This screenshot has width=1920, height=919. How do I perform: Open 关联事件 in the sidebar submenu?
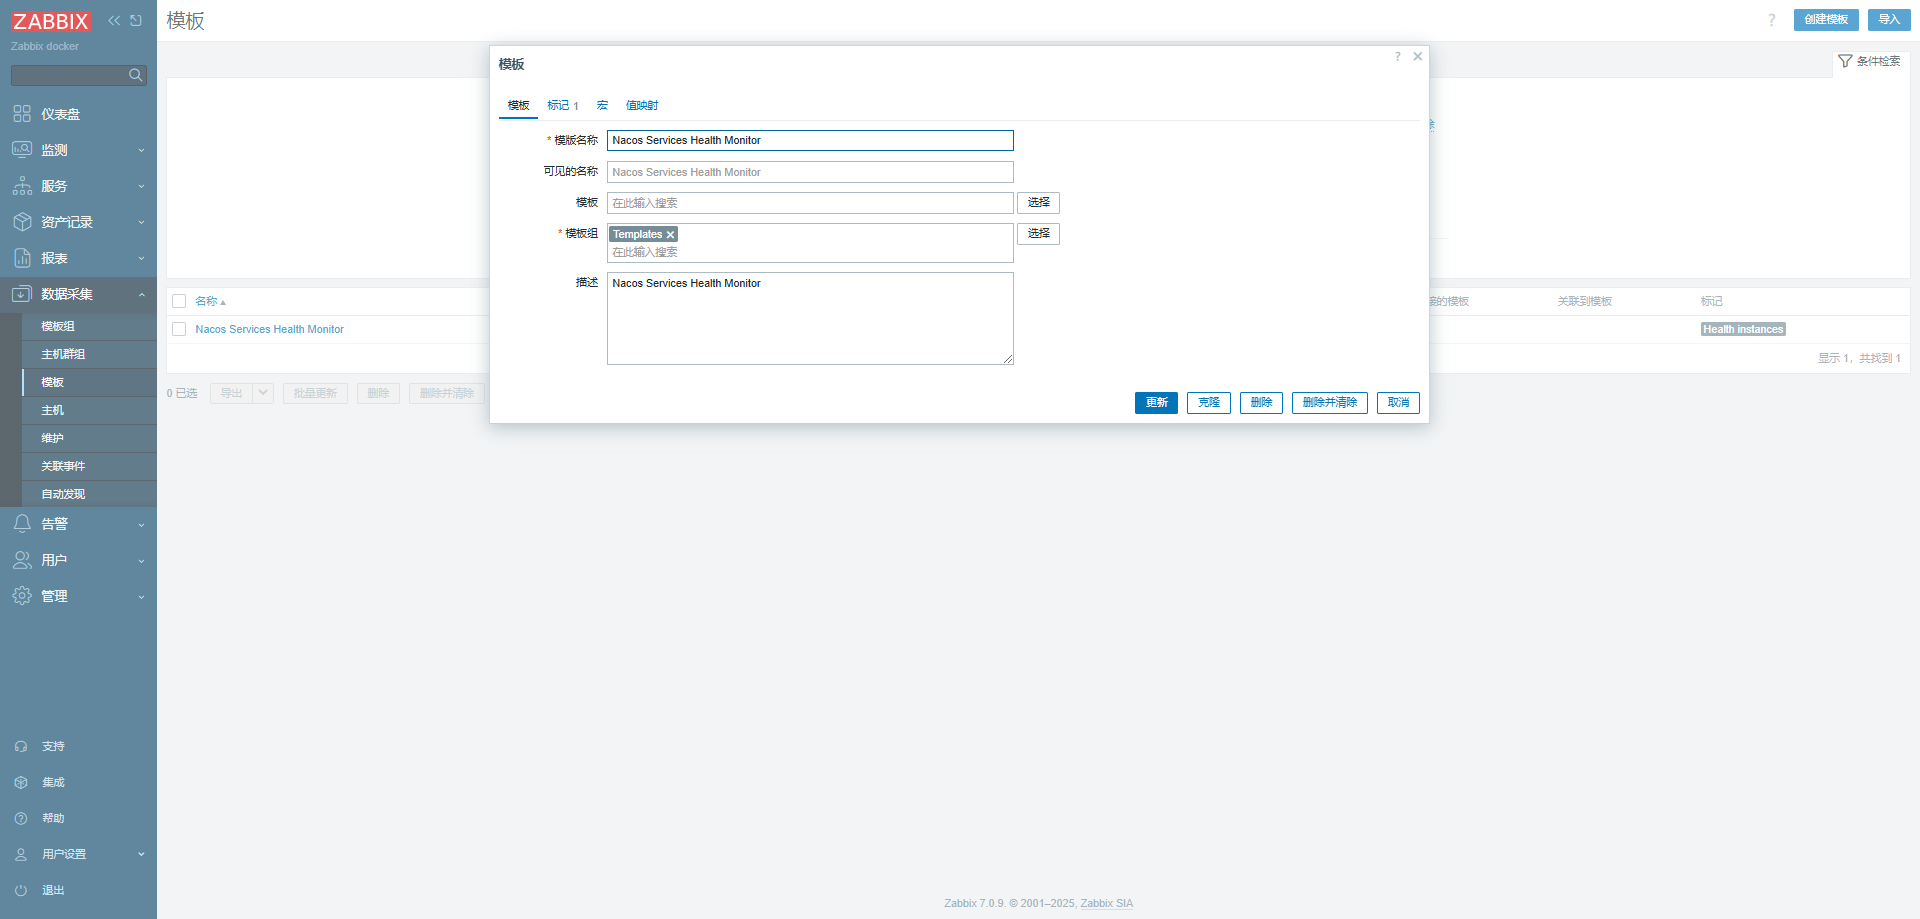89,466
